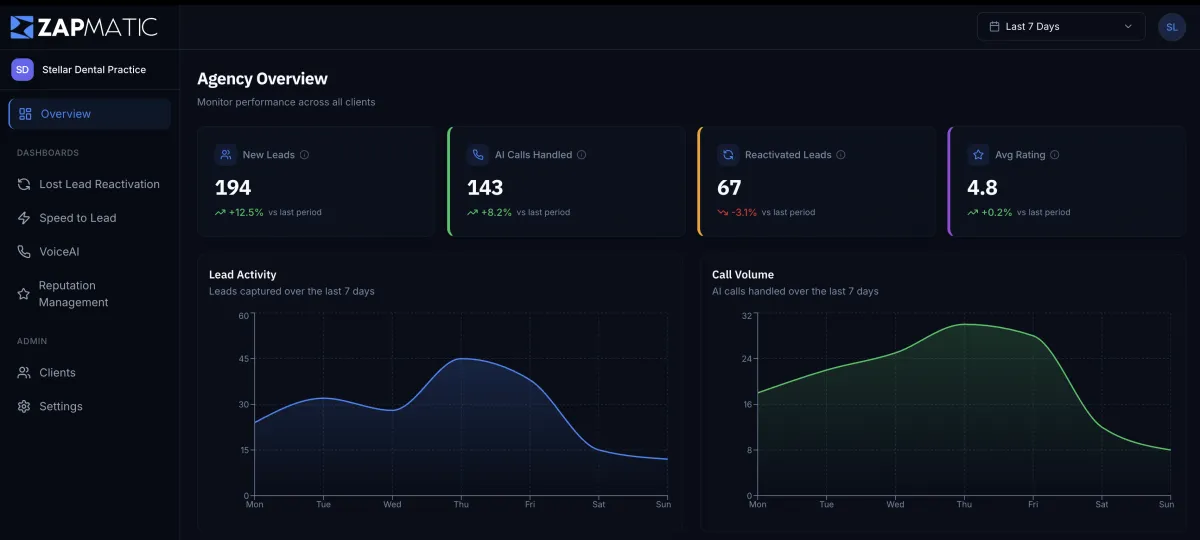Open the Last 7 Days date range dropdown

click(1061, 27)
